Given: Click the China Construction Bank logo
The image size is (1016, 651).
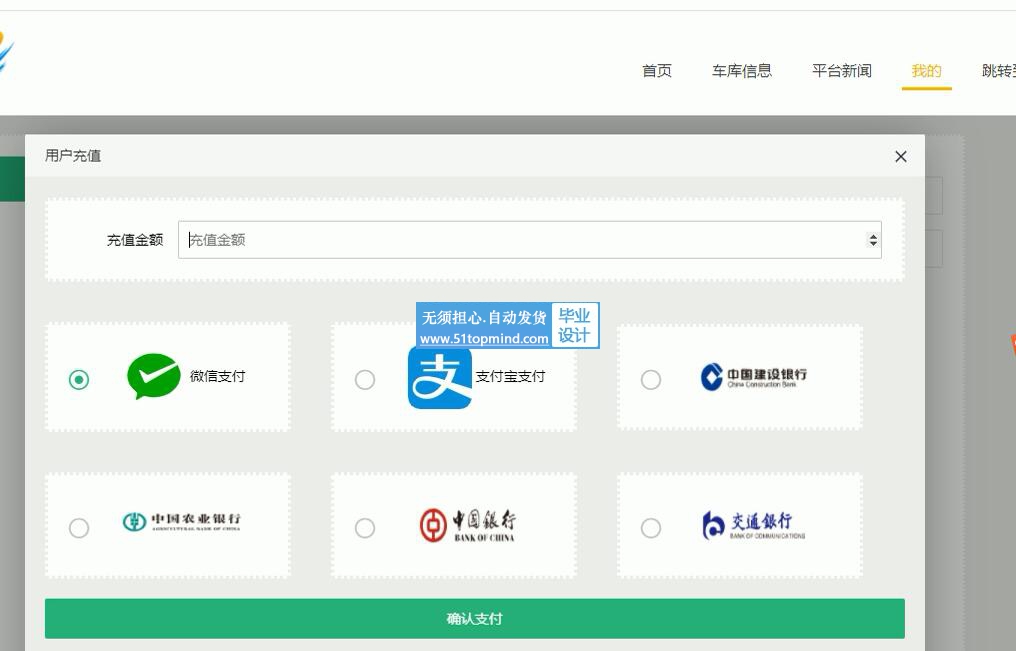Looking at the screenshot, I should [754, 376].
